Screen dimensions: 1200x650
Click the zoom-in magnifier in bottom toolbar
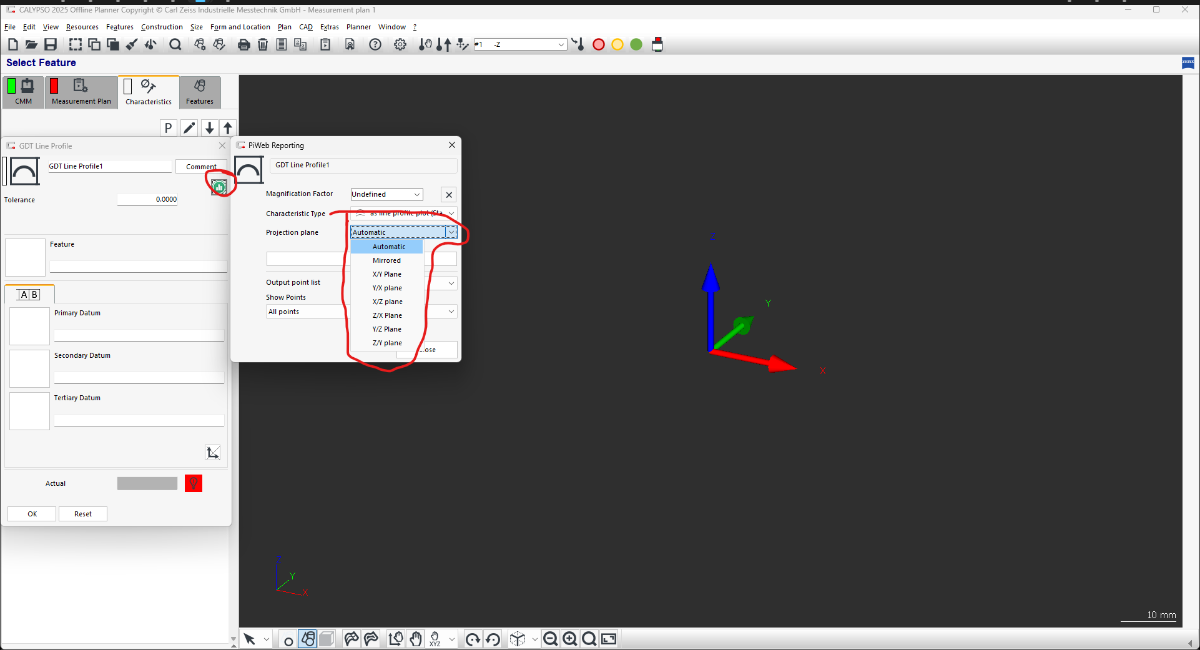(x=569, y=639)
